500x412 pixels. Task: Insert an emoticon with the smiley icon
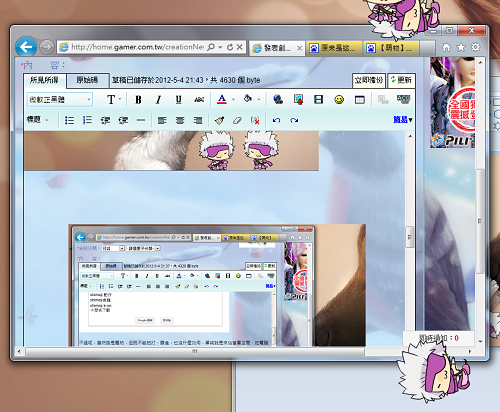(339, 99)
